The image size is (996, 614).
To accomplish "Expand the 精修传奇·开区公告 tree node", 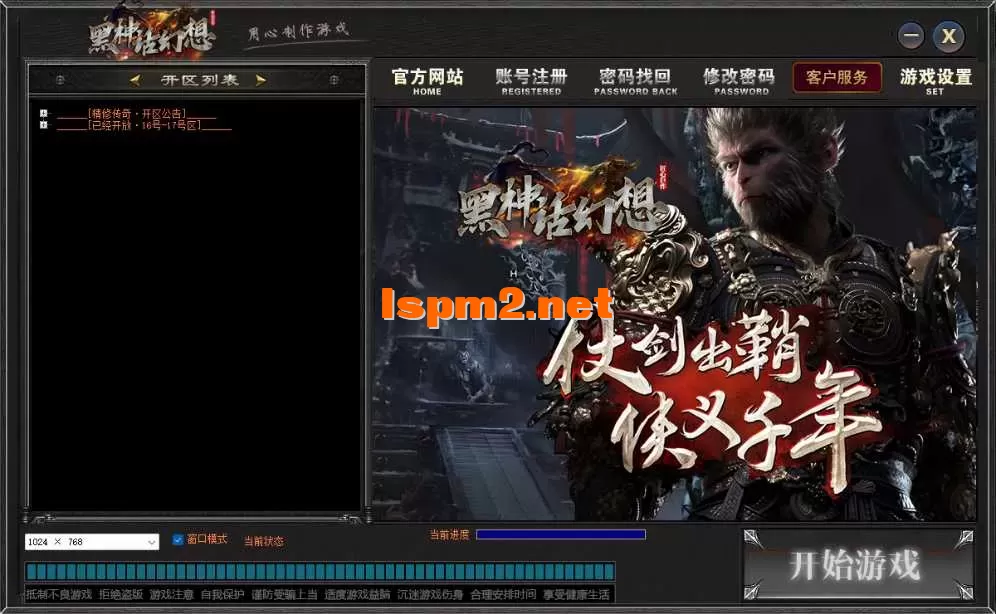I will pyautogui.click(x=43, y=114).
